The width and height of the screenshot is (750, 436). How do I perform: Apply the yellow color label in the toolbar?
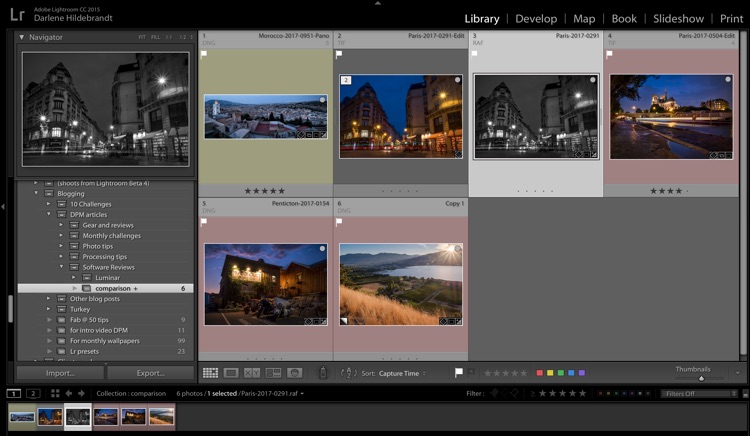(550, 373)
